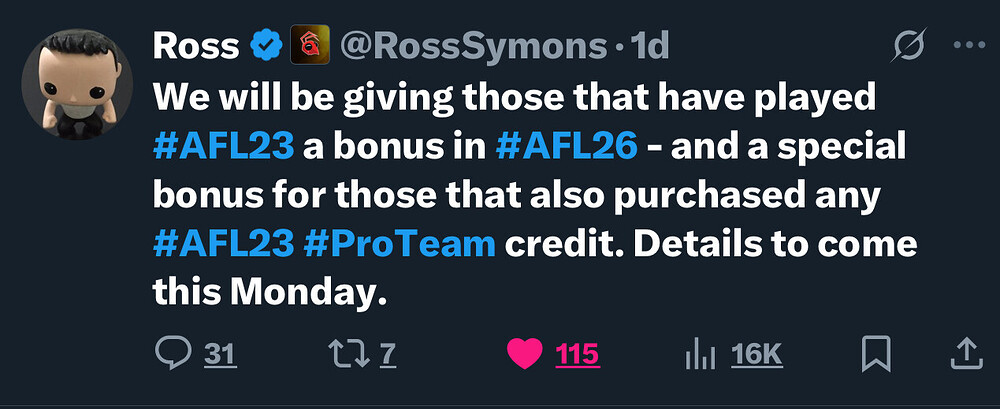Click the red affiliate badge next to Ross

point(310,45)
